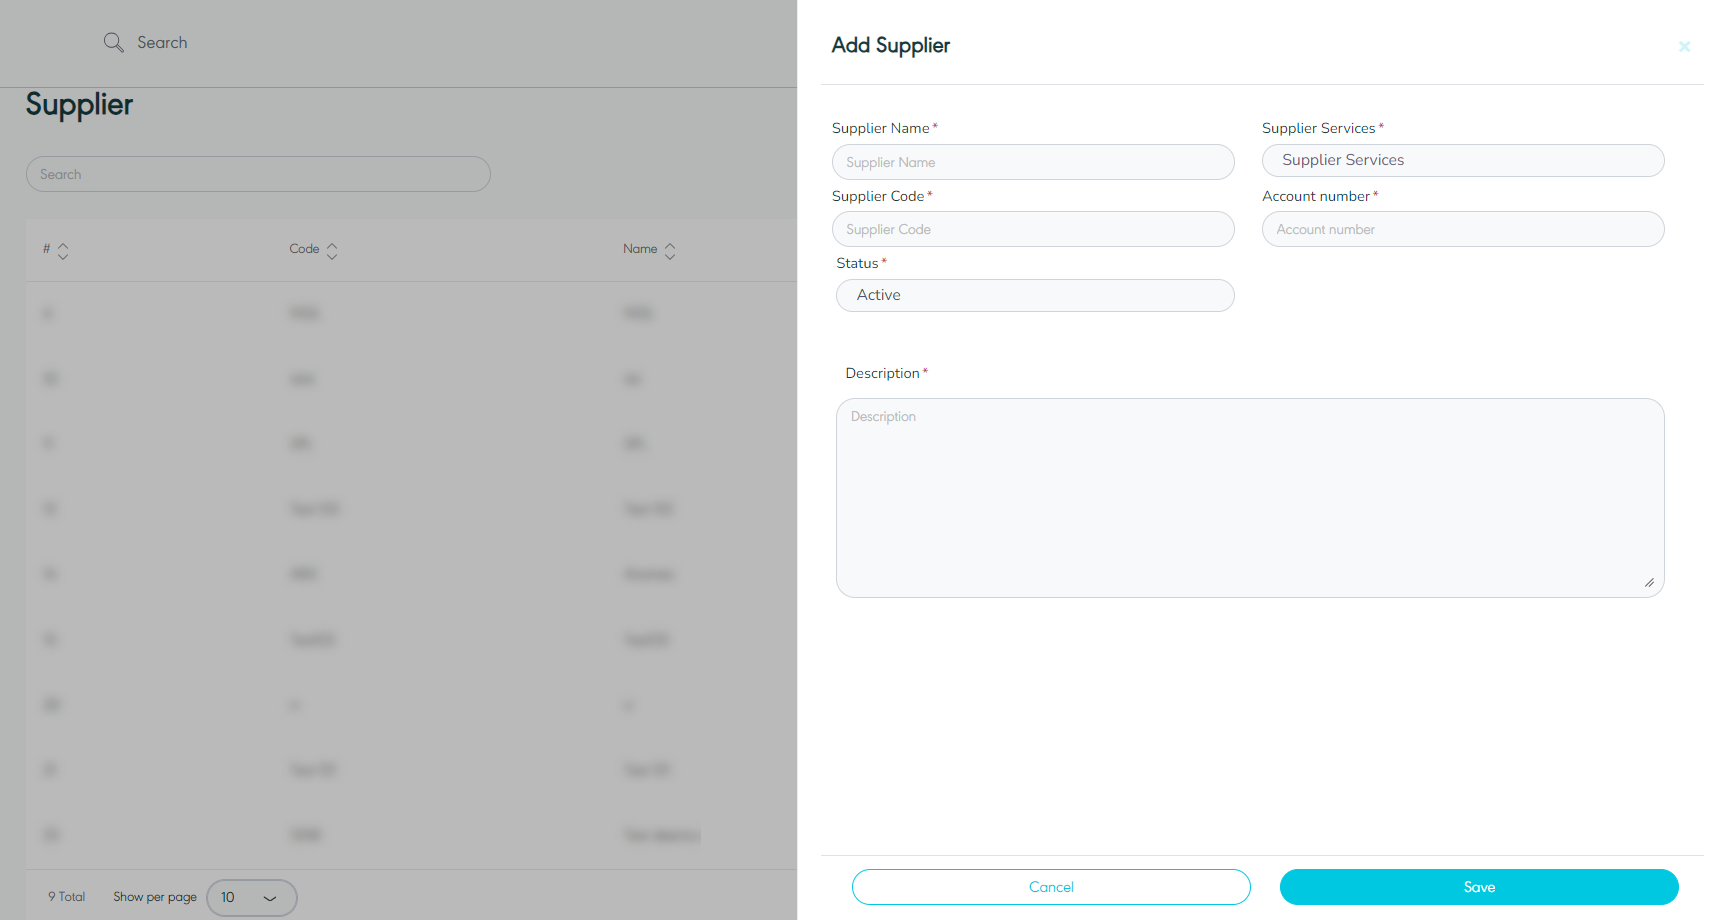The image size is (1725, 920).
Task: Click inside the Description text area
Action: [1249, 497]
